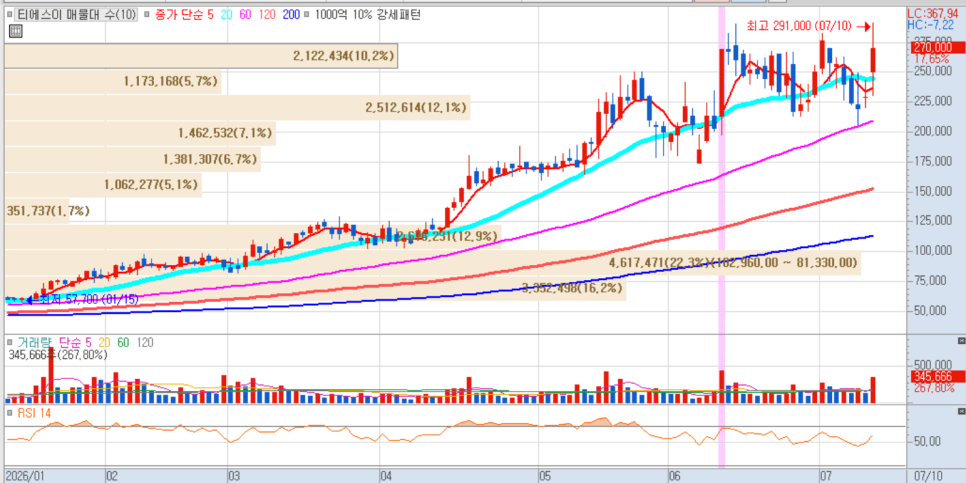Click the orange 20 legend in volume panel
The image size is (966, 483).
tap(105, 343)
